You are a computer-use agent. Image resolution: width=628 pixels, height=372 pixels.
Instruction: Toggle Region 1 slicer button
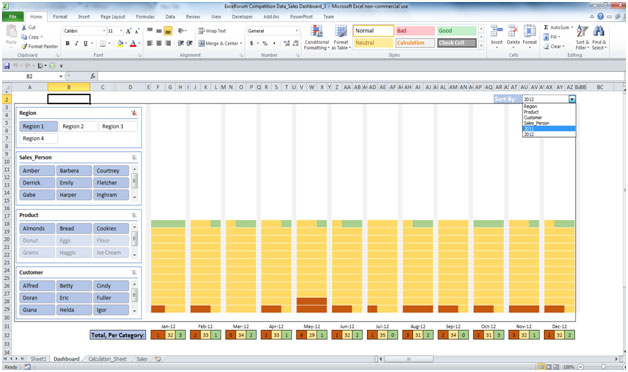point(38,127)
